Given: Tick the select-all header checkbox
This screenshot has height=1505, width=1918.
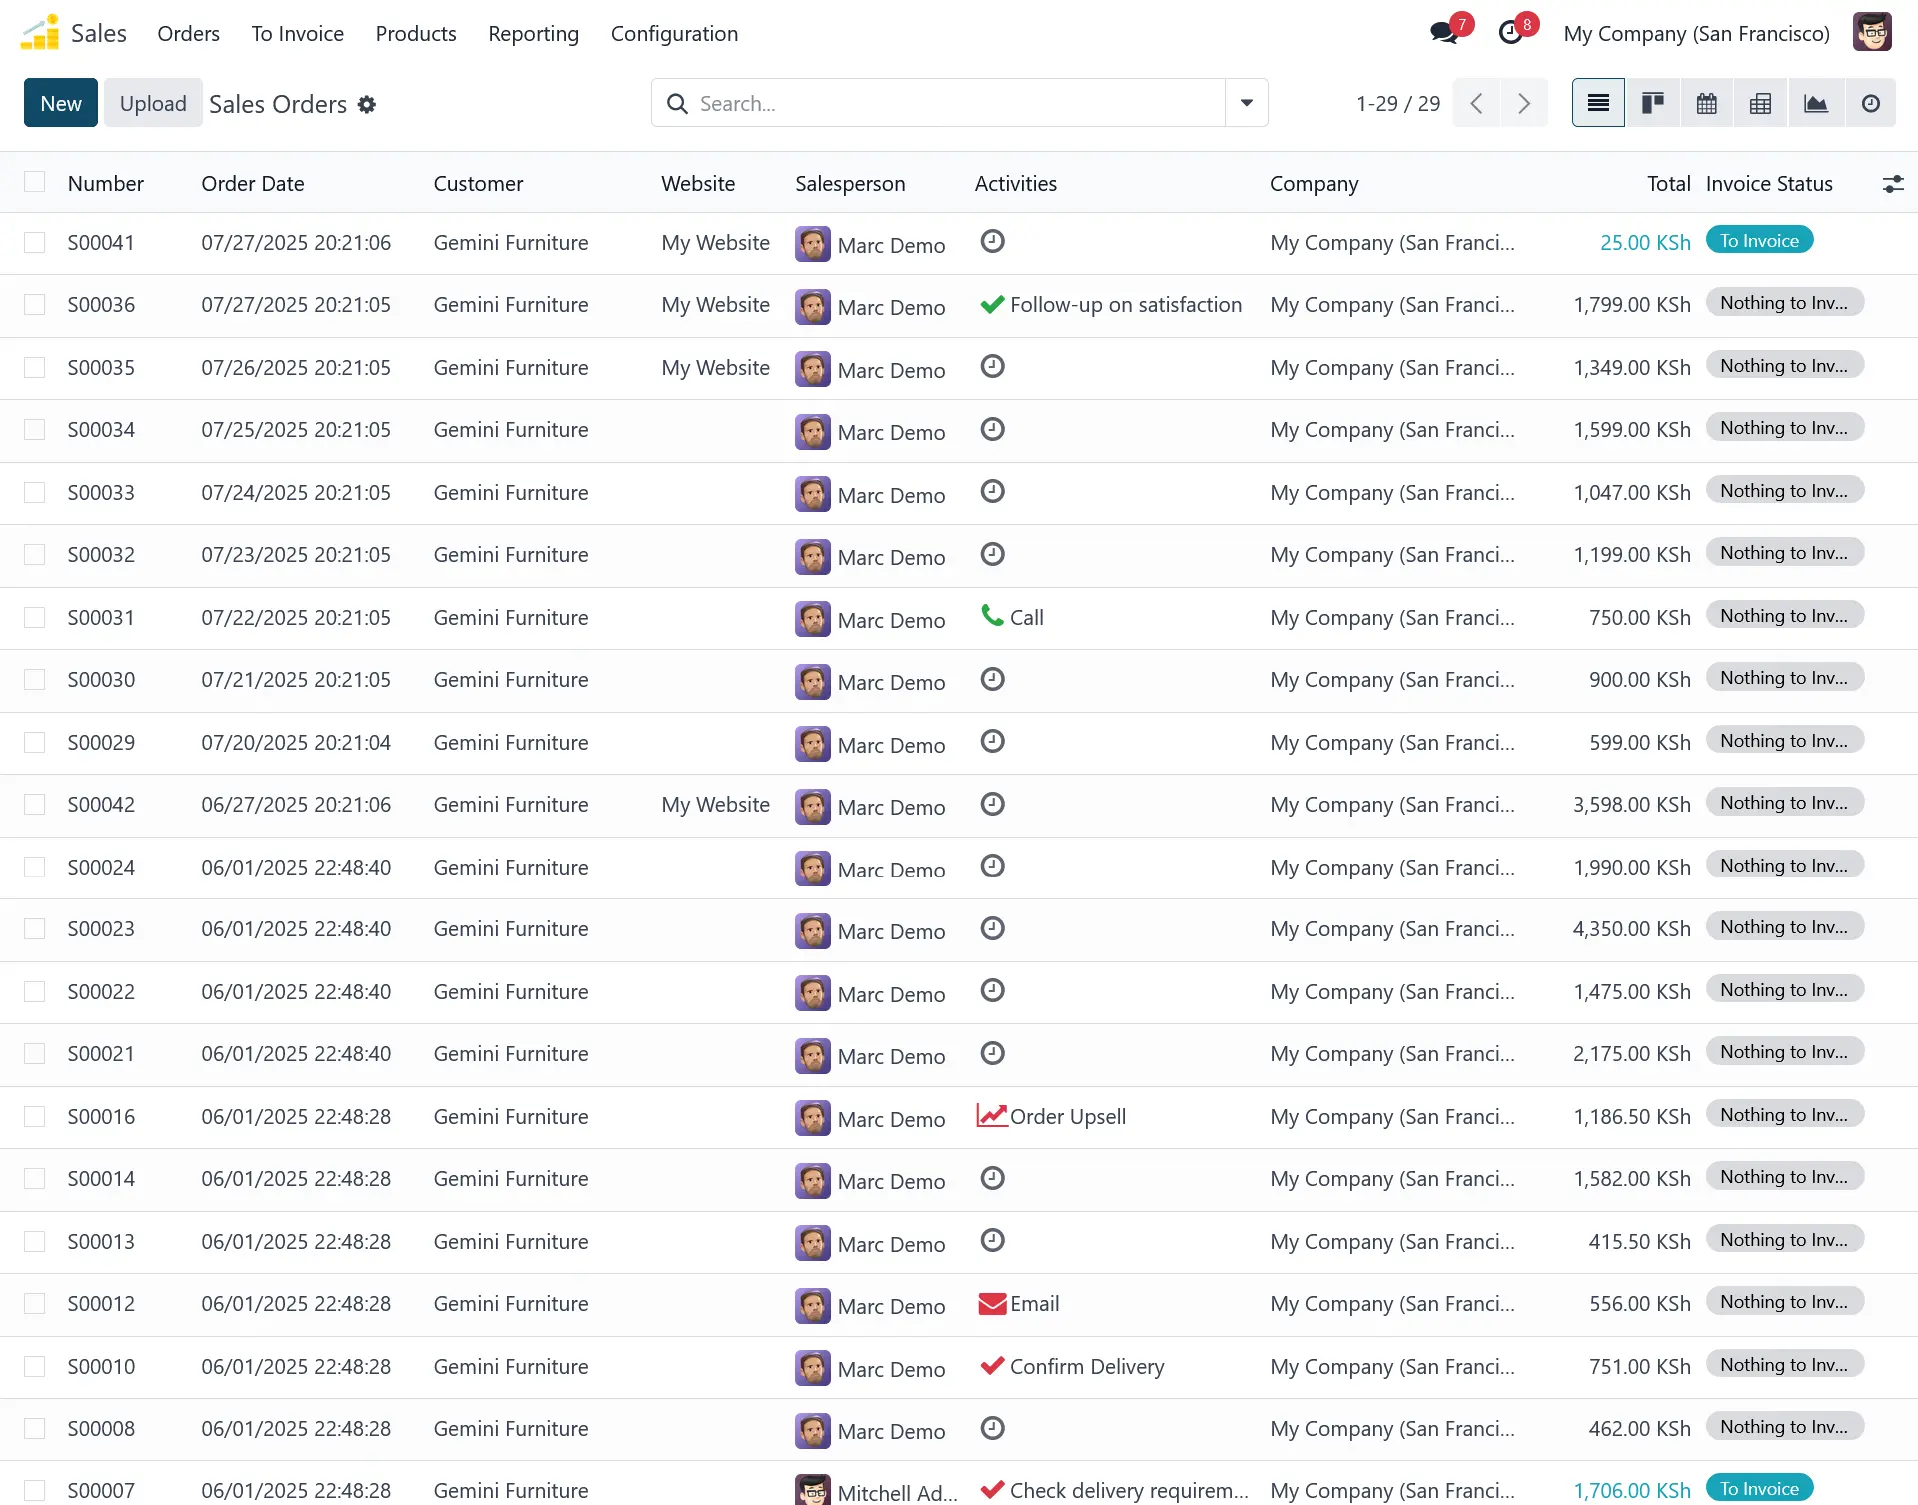Looking at the screenshot, I should pos(35,182).
